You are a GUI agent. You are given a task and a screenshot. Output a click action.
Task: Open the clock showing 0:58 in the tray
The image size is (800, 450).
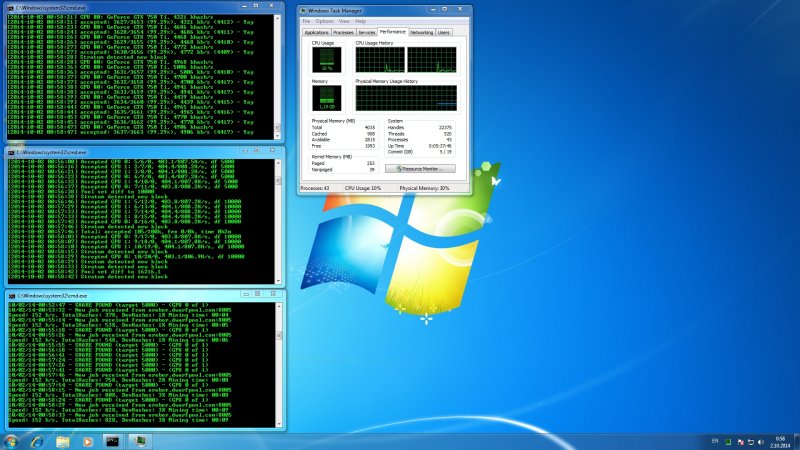coord(780,442)
